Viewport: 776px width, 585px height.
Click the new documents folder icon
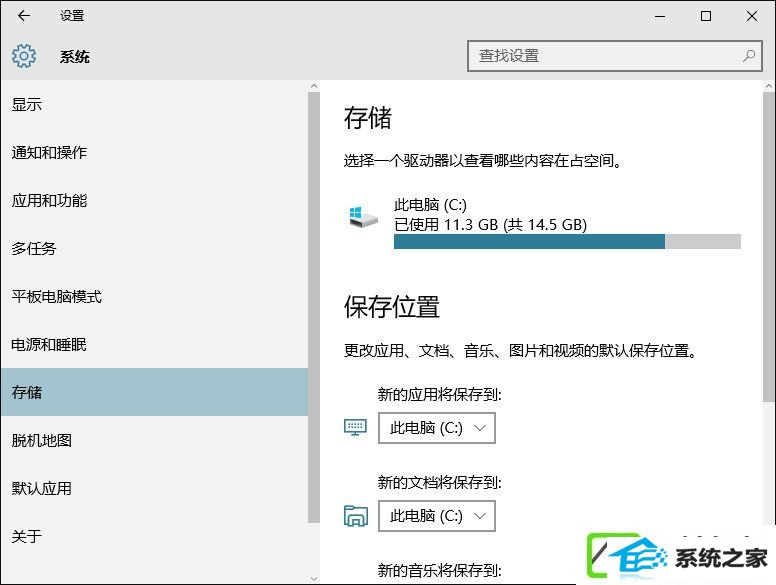(x=355, y=516)
